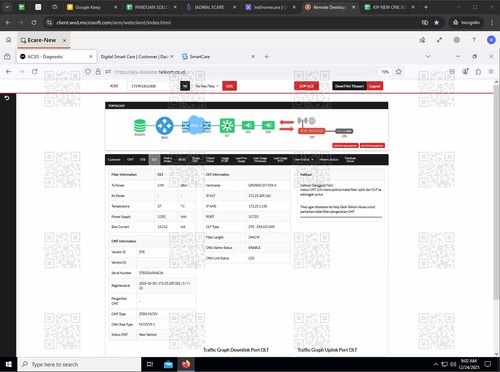Viewport: 500px width, 372px height.
Task: Click the blue BRAS router icon
Action: click(165, 126)
